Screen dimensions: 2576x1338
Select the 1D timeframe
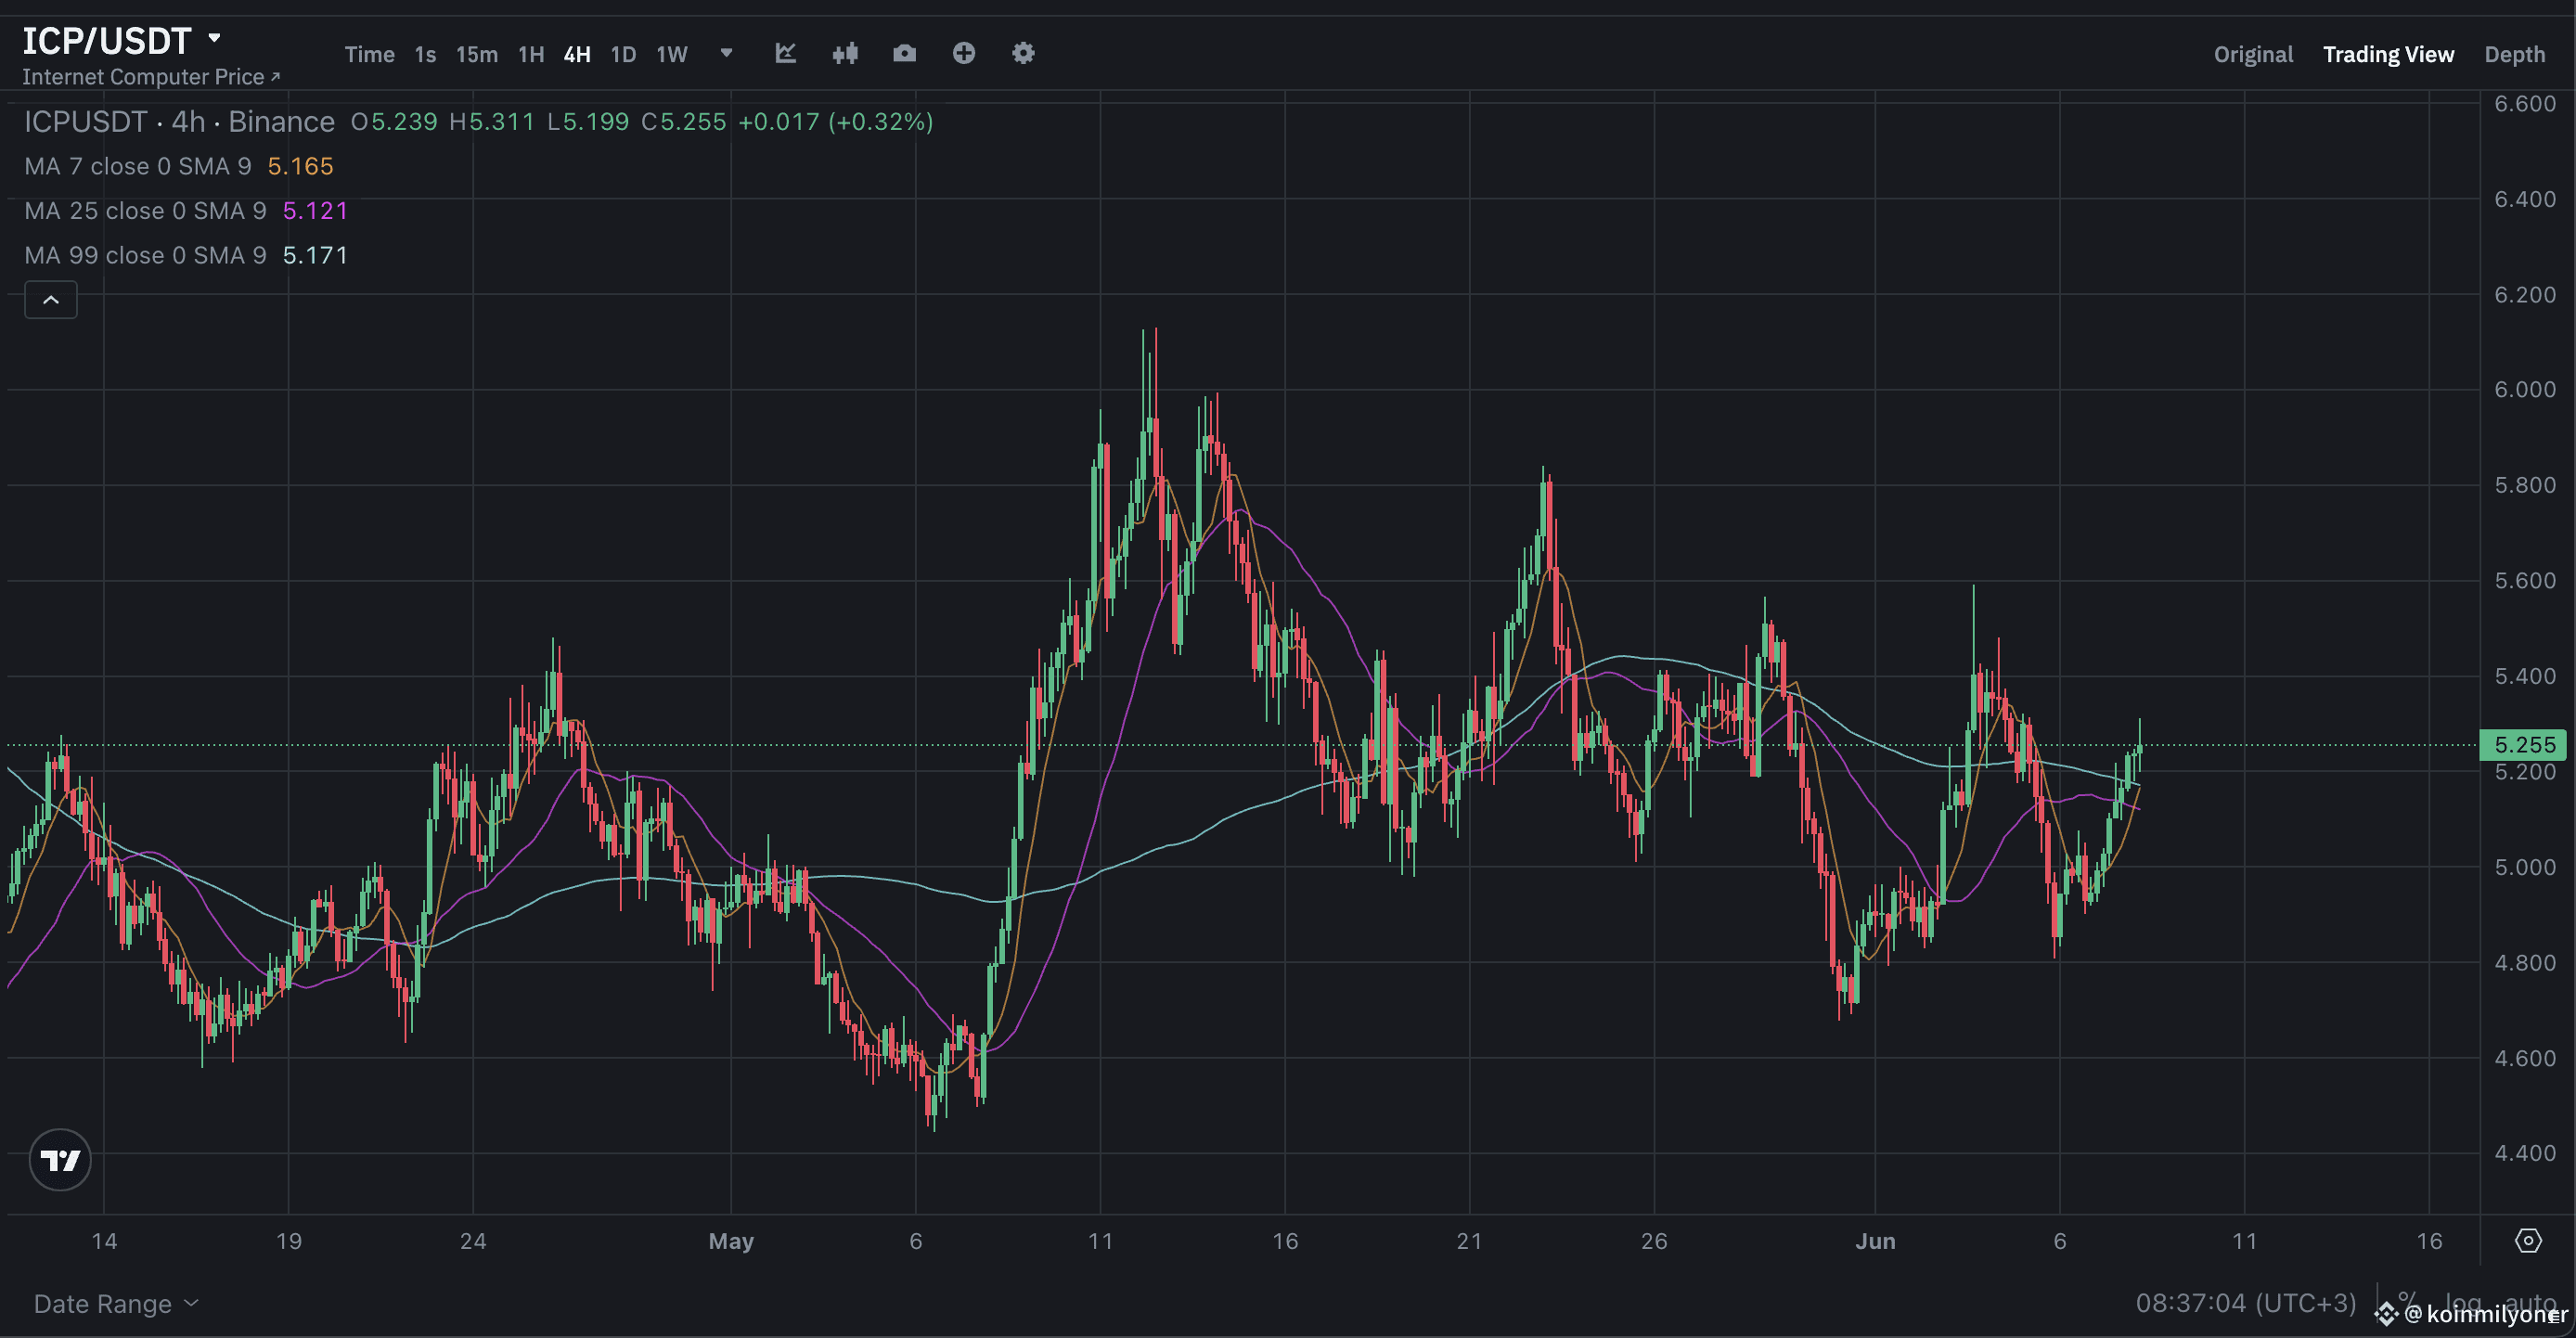pos(623,54)
